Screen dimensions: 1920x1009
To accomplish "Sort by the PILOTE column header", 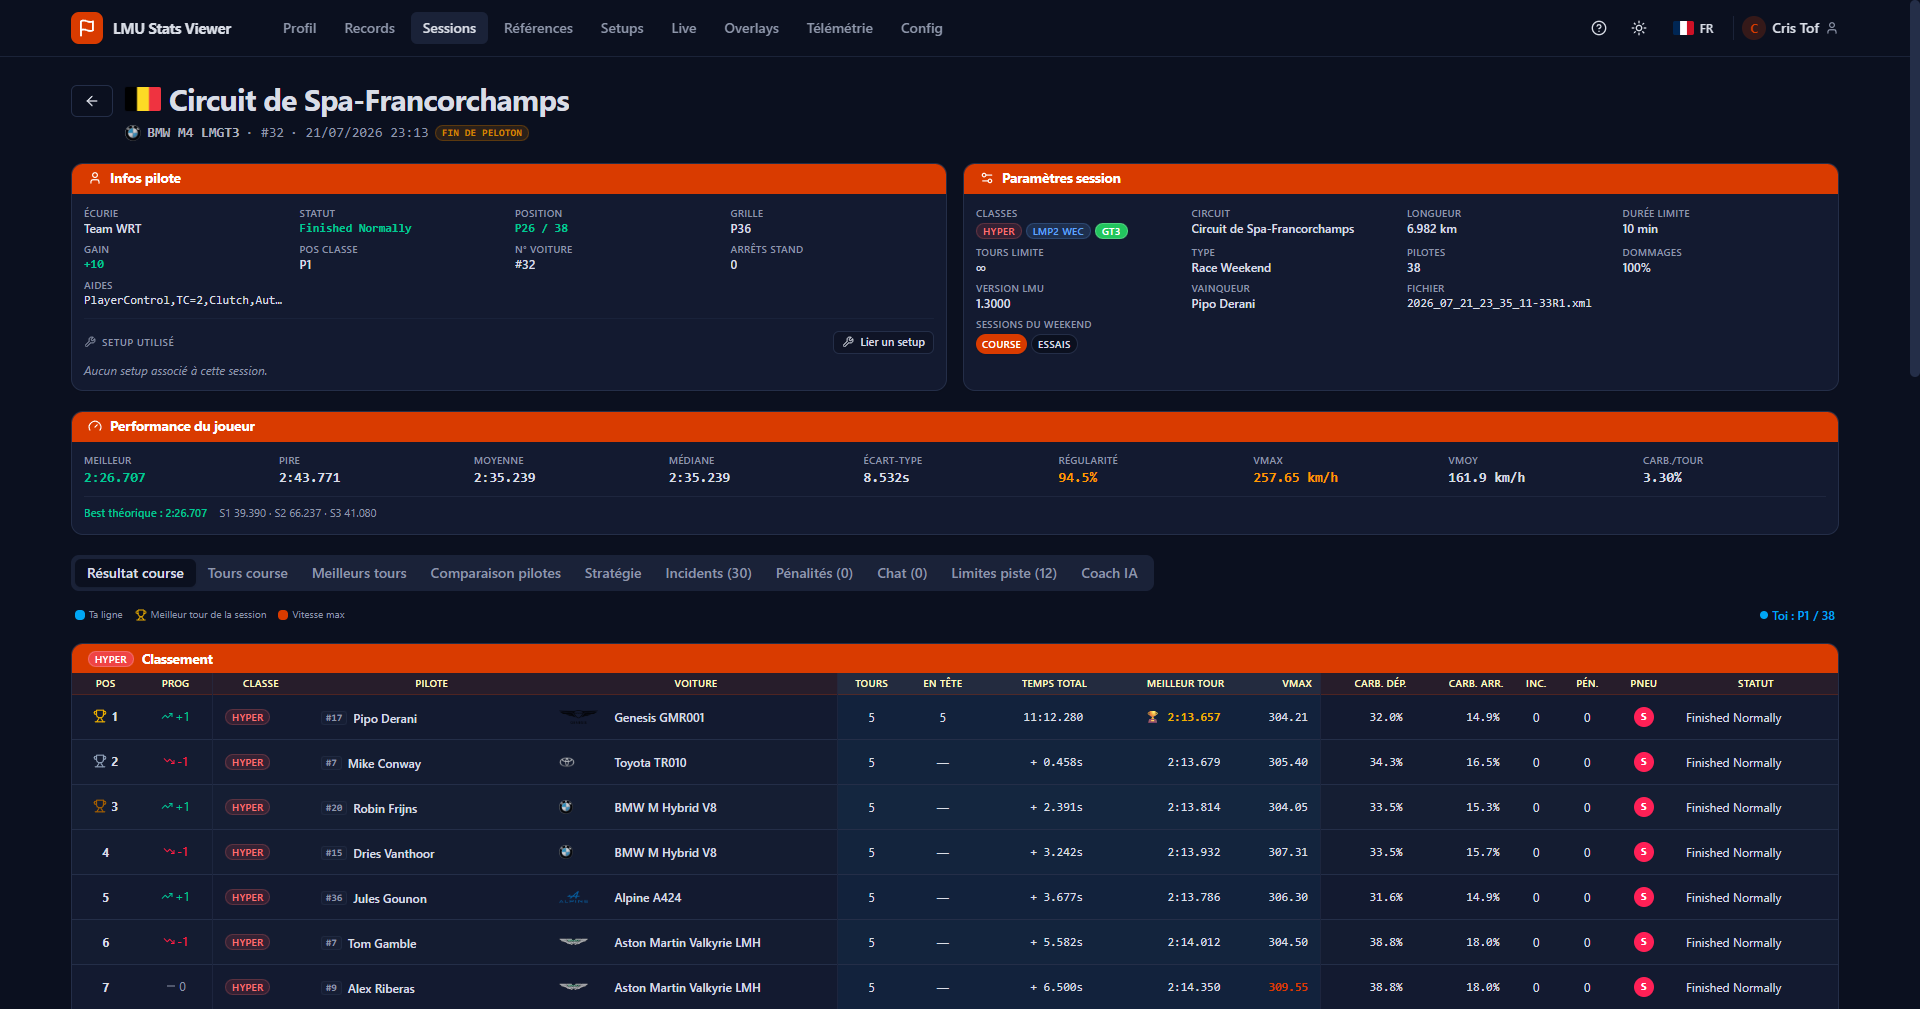I will tap(431, 684).
